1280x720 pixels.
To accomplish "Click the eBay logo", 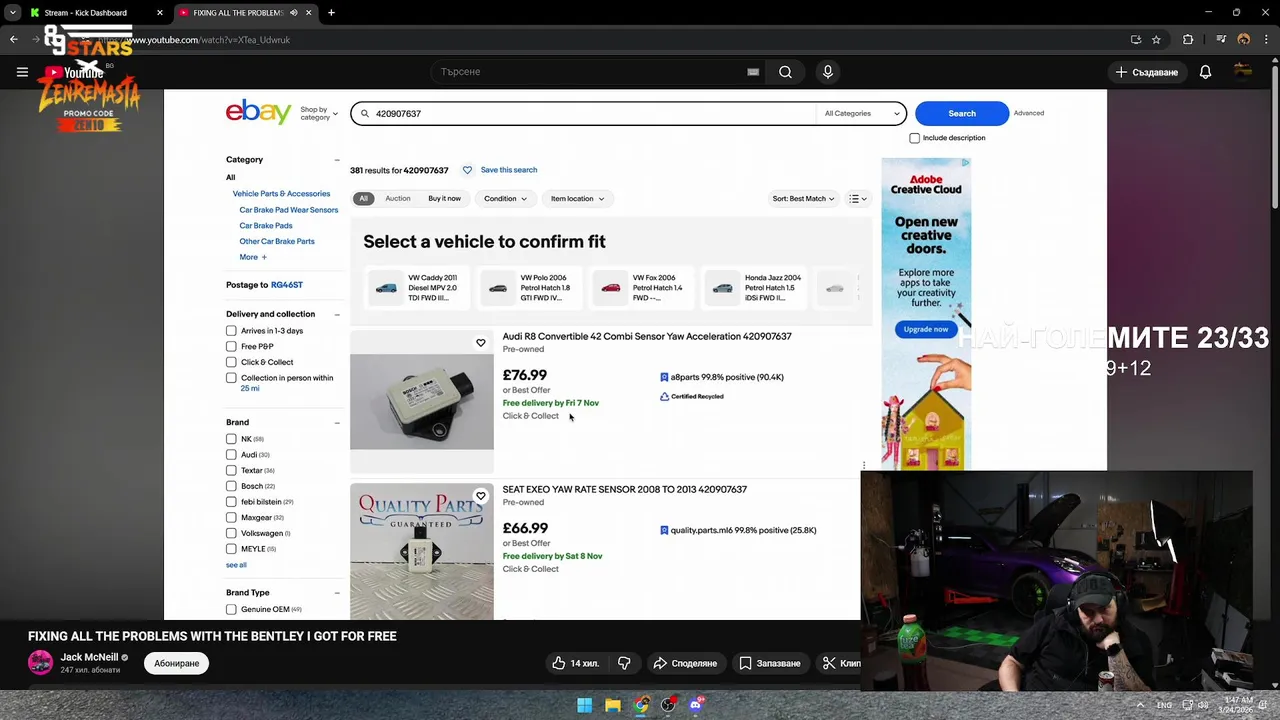I will pos(258,111).
